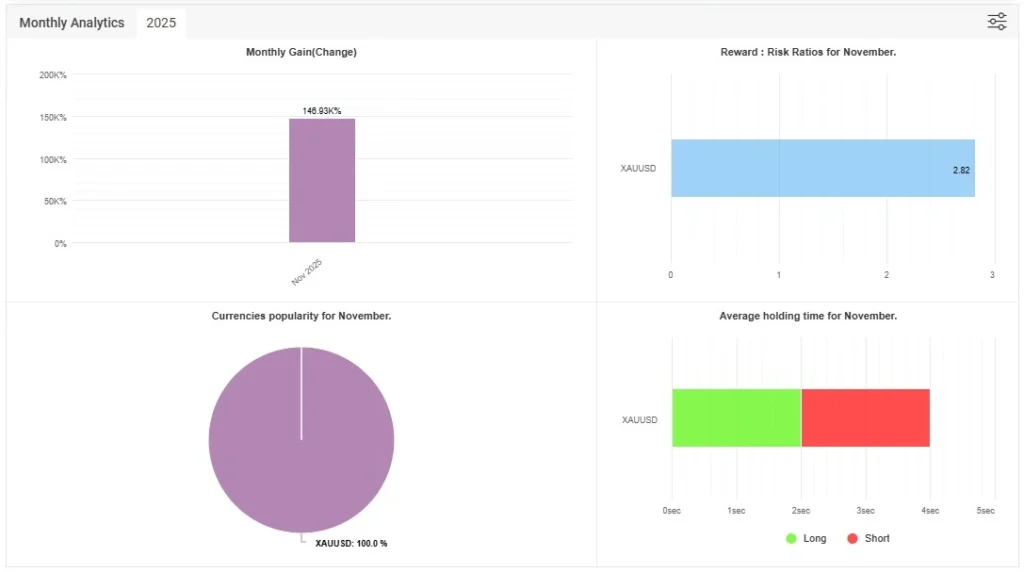Image resolution: width=1024 pixels, height=572 pixels.
Task: Open the filter settings sliders icon
Action: point(996,22)
